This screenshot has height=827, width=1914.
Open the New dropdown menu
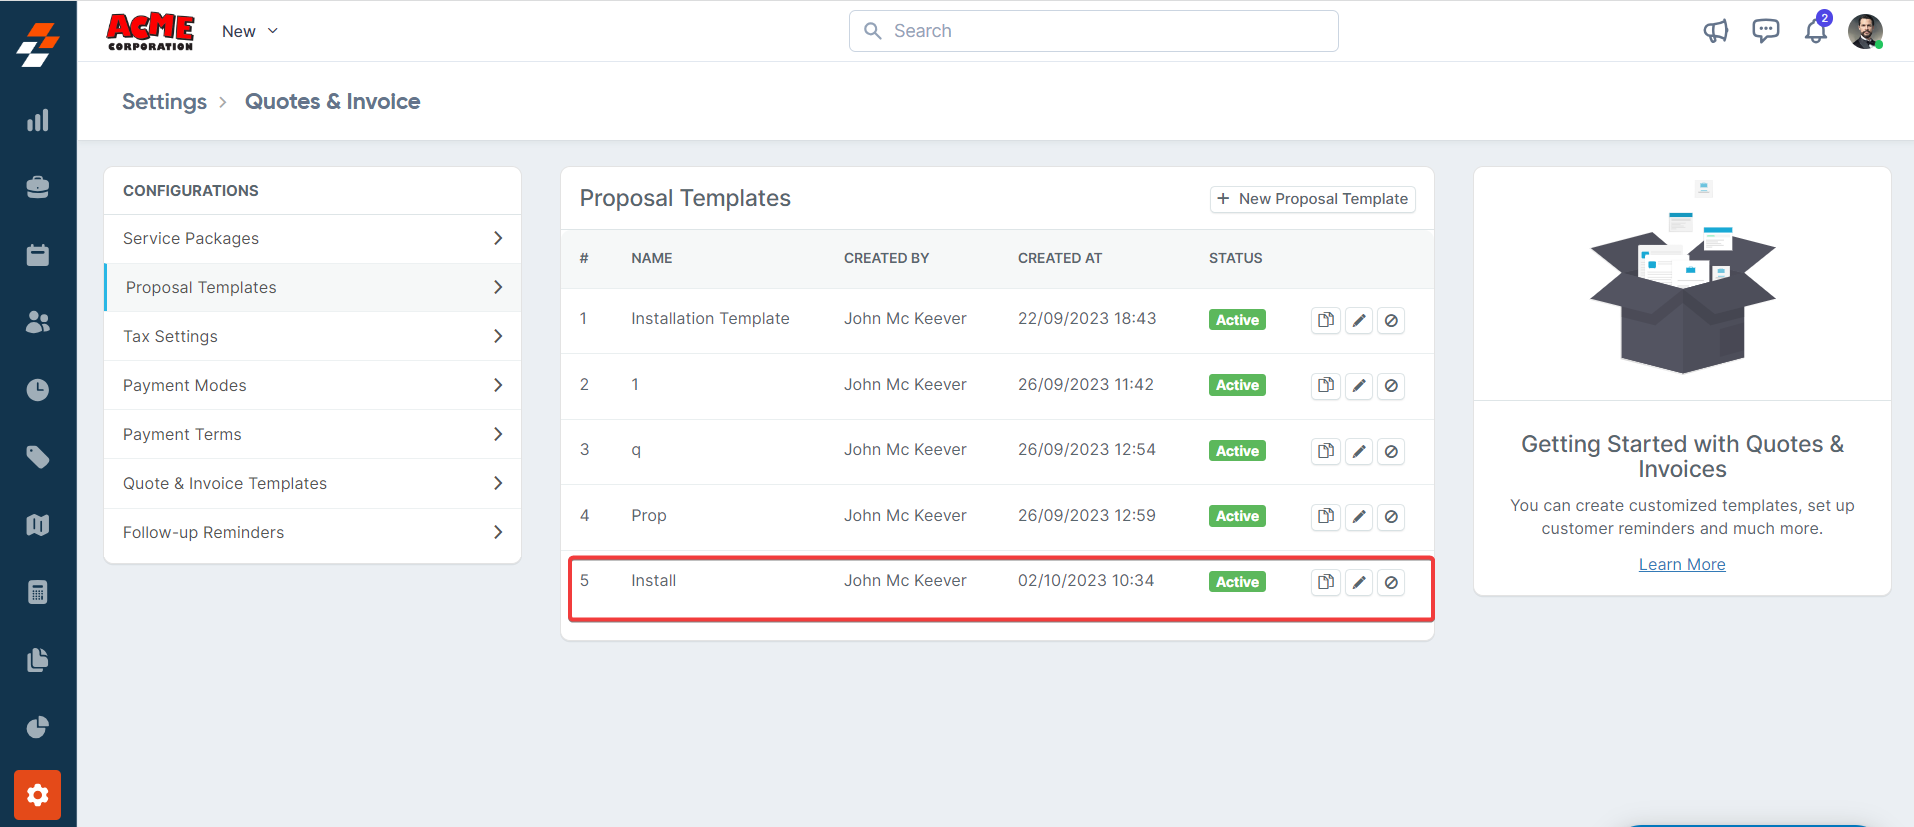pos(250,31)
